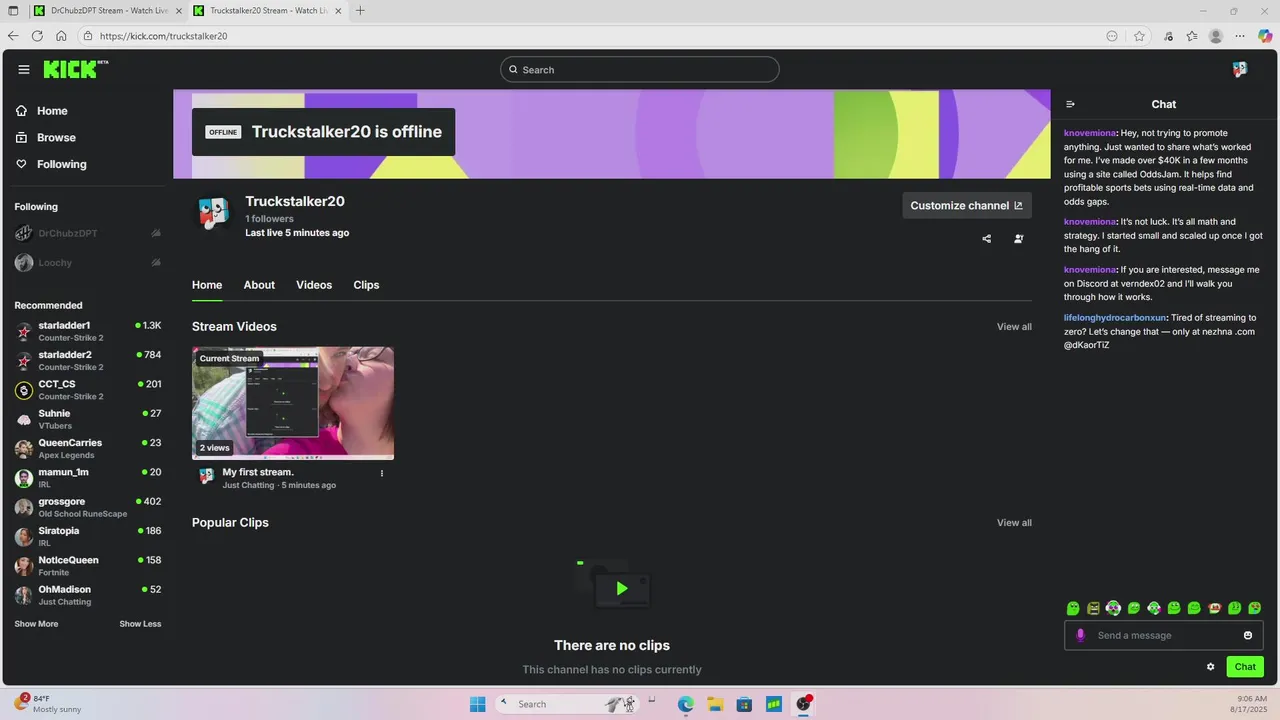Open the Edge tab actions menu button

coord(13,11)
